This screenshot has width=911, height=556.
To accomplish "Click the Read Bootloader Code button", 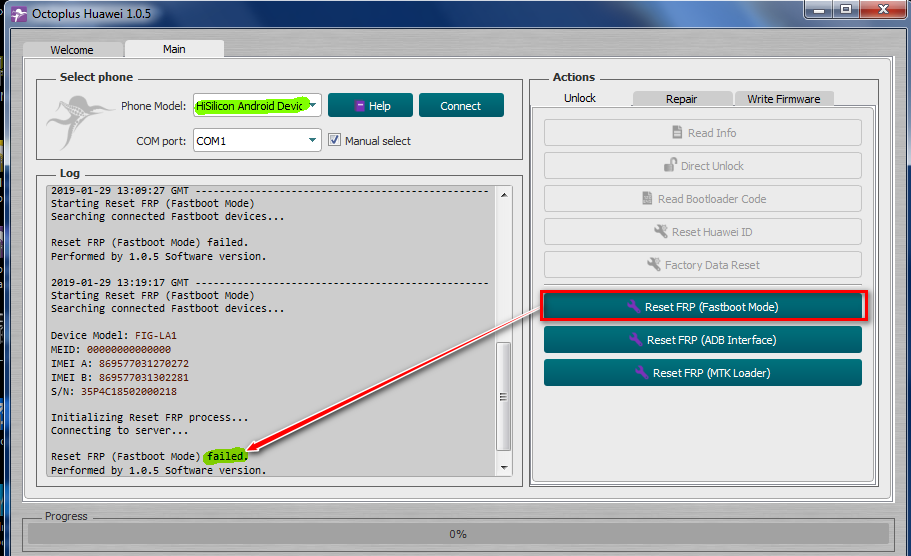I will coord(703,199).
